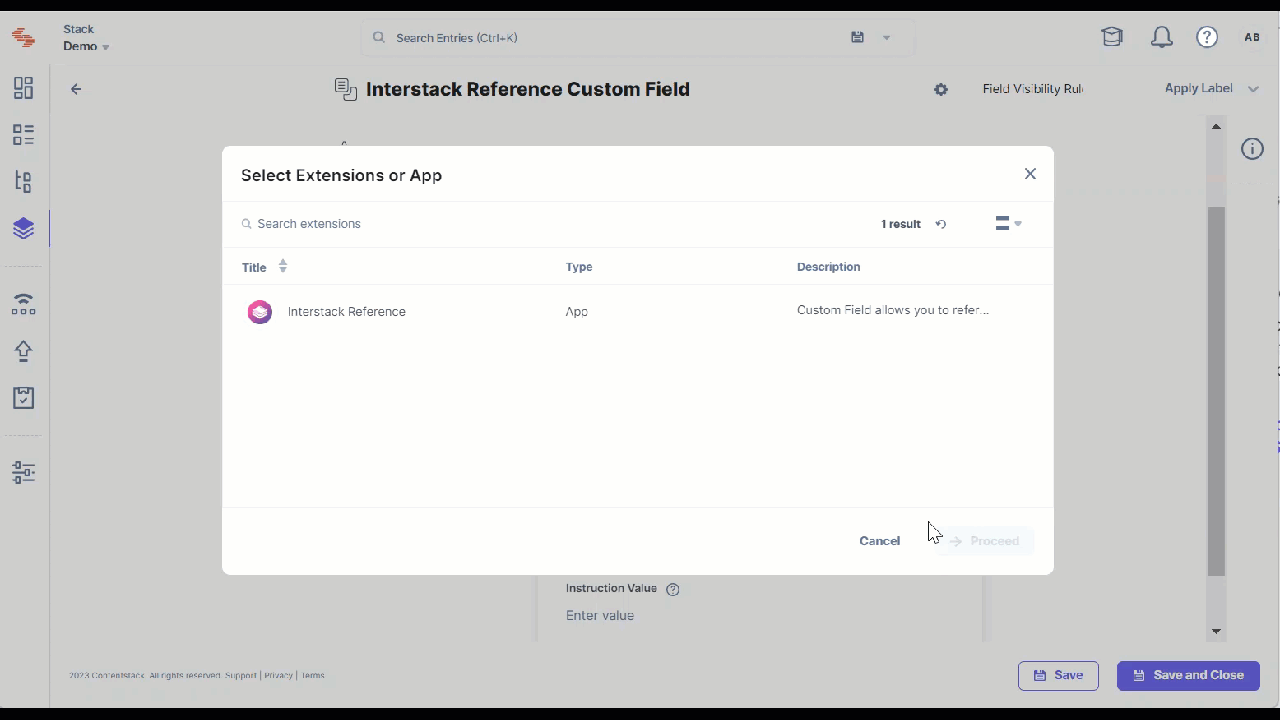Open the Releases upload arrow icon

click(23, 351)
